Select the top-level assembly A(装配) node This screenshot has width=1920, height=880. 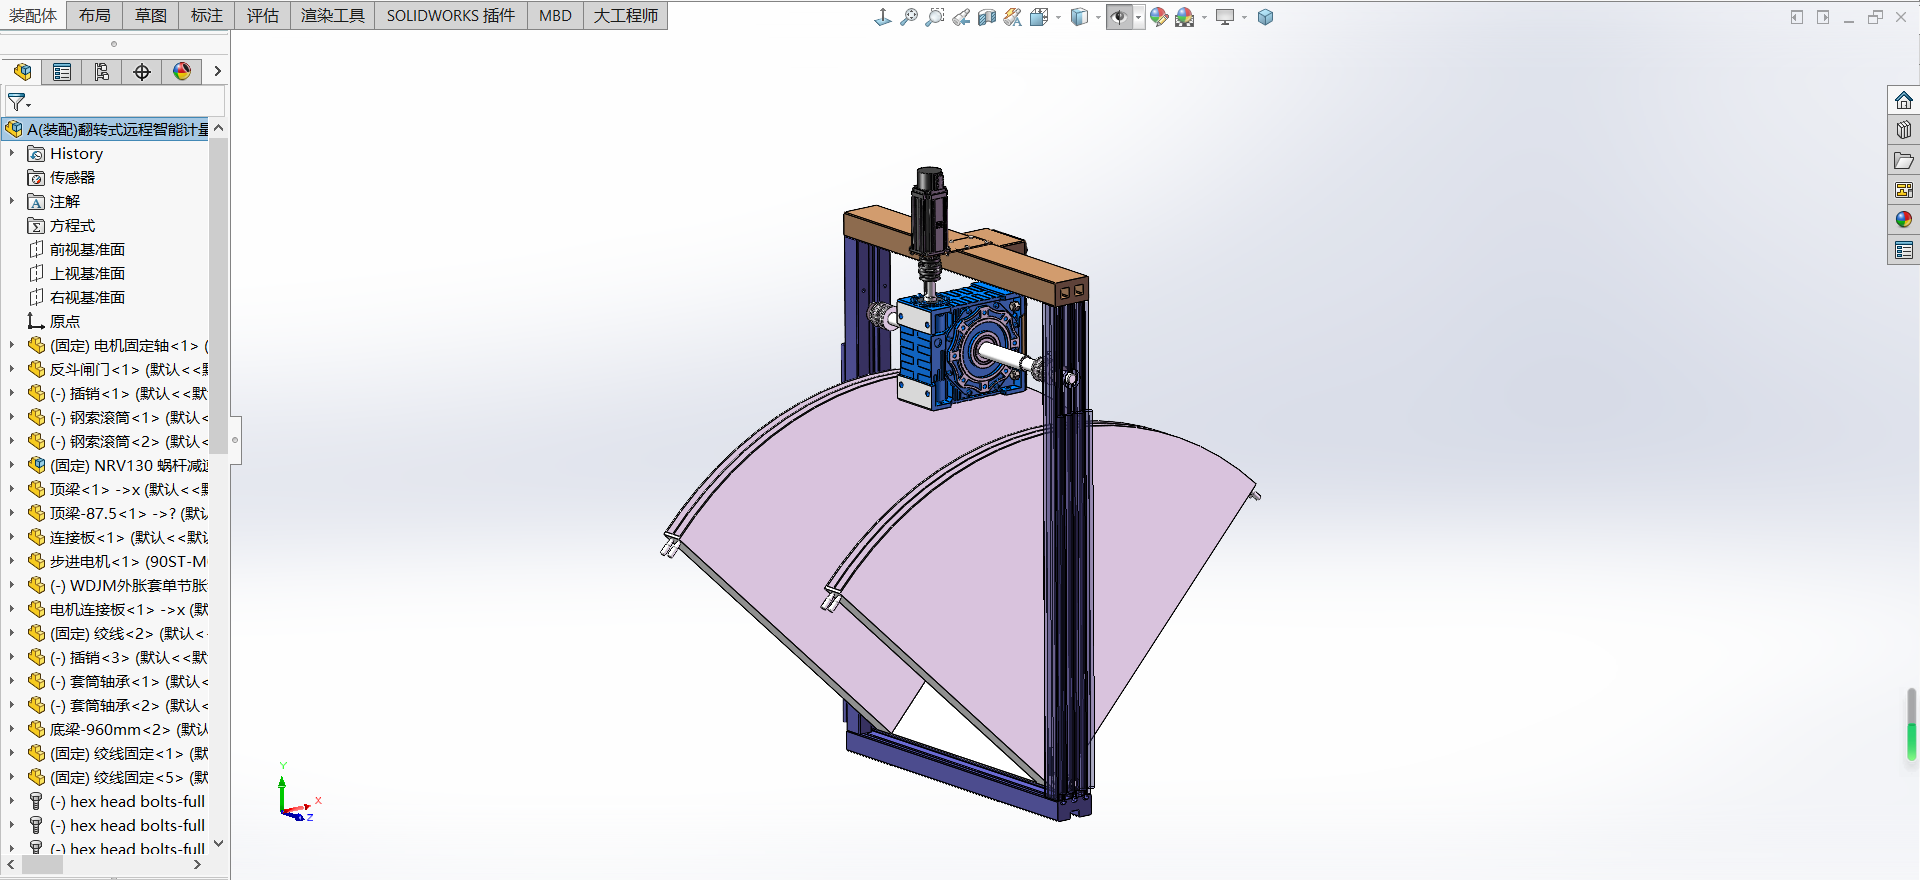(x=106, y=129)
